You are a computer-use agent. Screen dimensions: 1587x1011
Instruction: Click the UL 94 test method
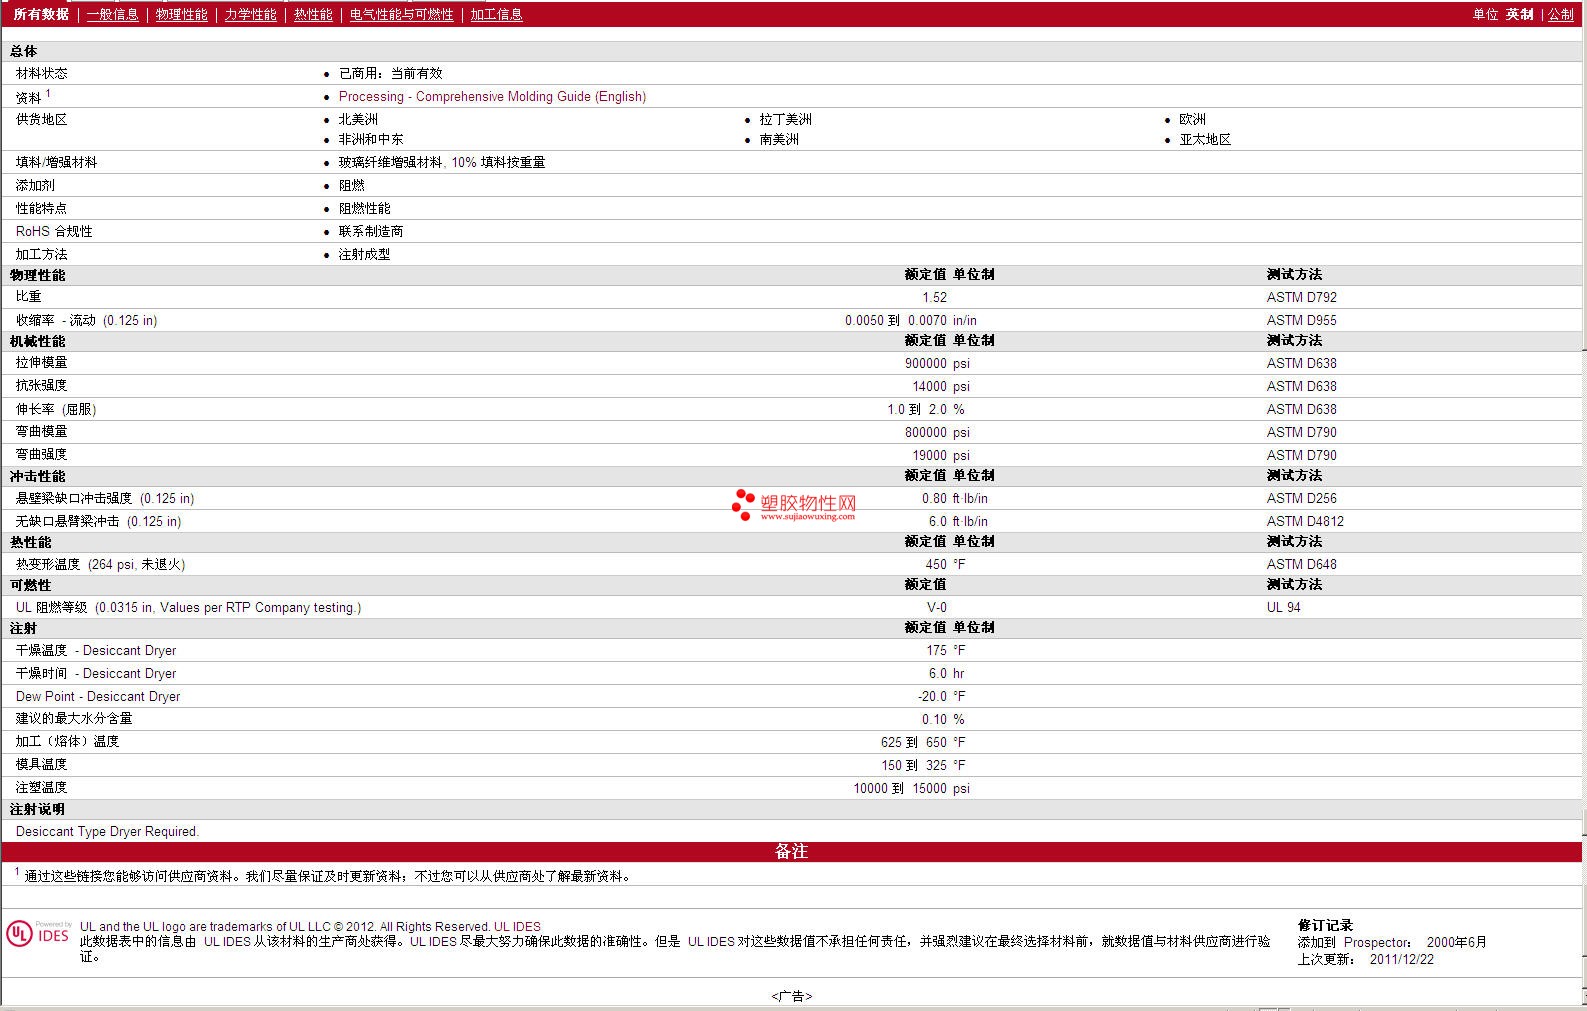tap(1283, 607)
